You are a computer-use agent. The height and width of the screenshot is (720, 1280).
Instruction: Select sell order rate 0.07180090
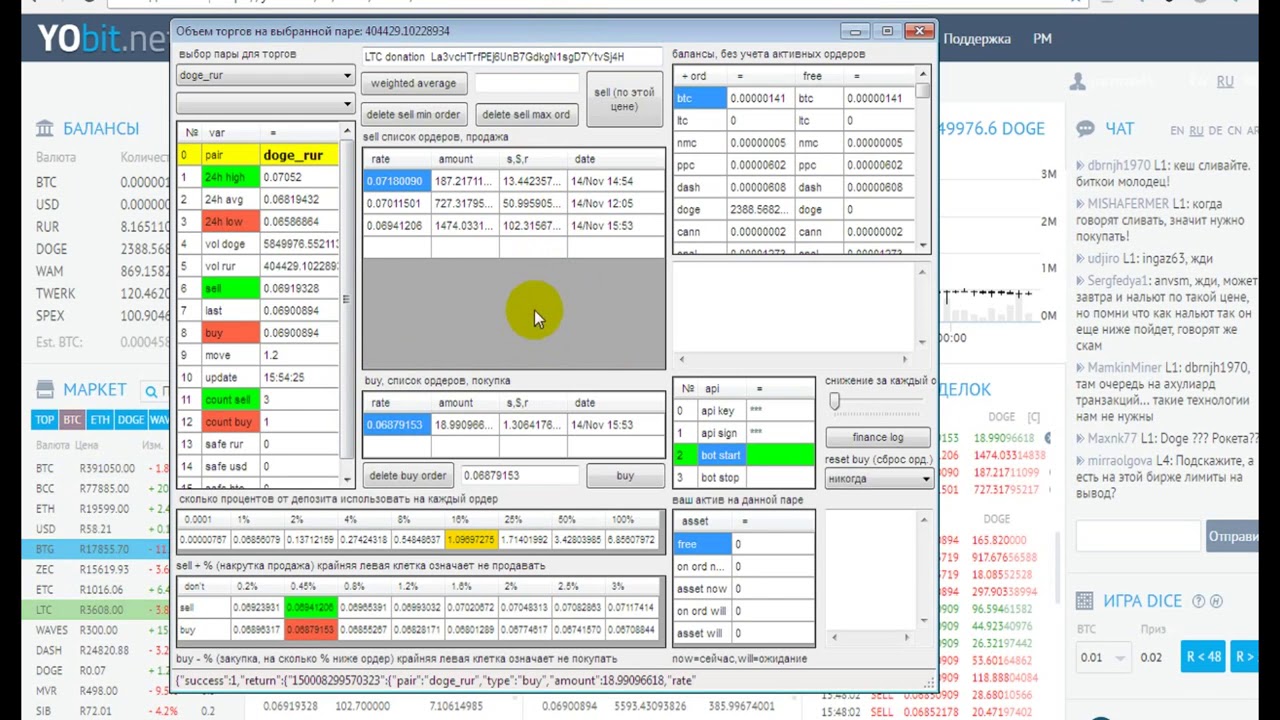(x=396, y=181)
